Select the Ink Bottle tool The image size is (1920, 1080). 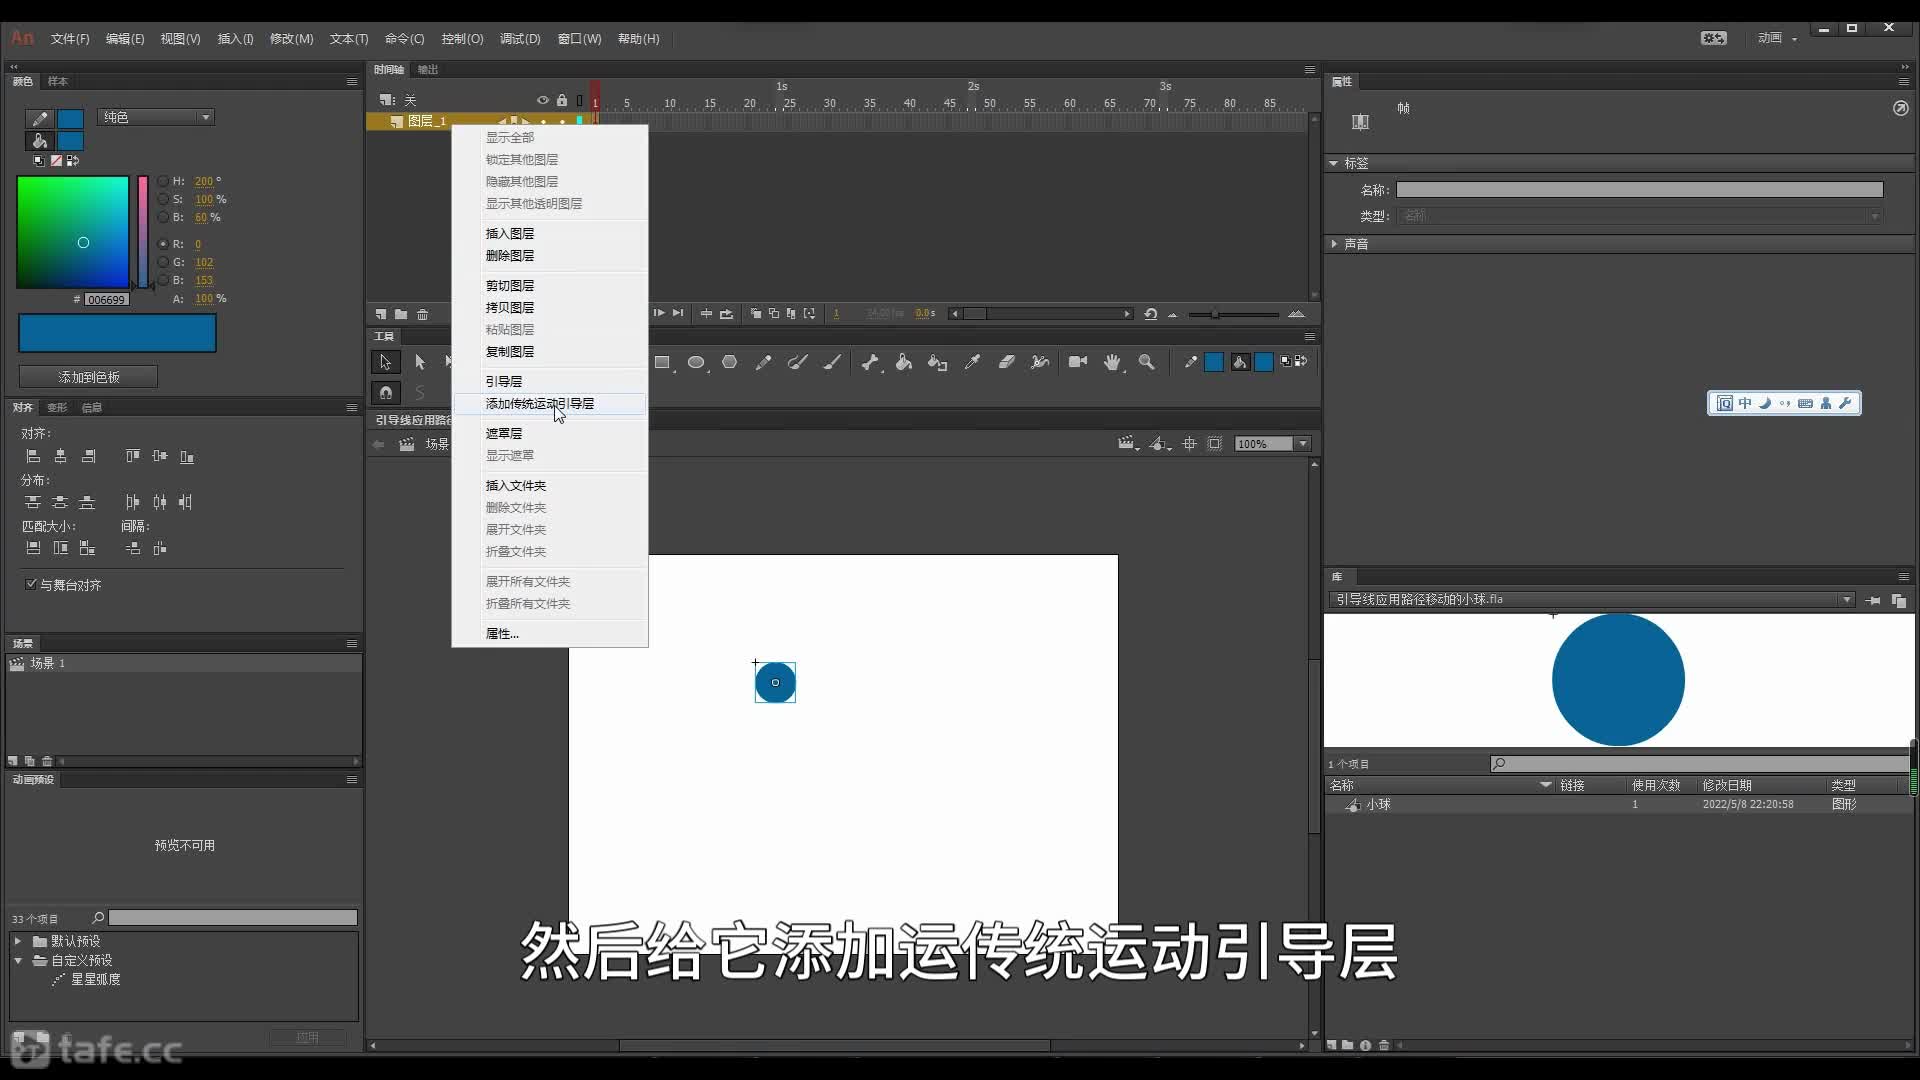(937, 362)
